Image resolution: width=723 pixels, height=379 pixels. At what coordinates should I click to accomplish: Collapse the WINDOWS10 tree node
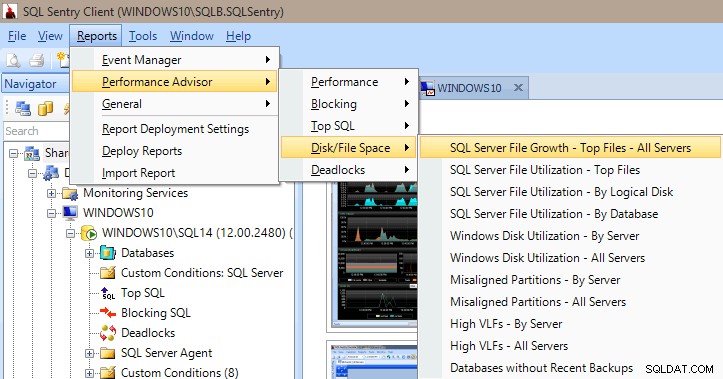tap(52, 213)
